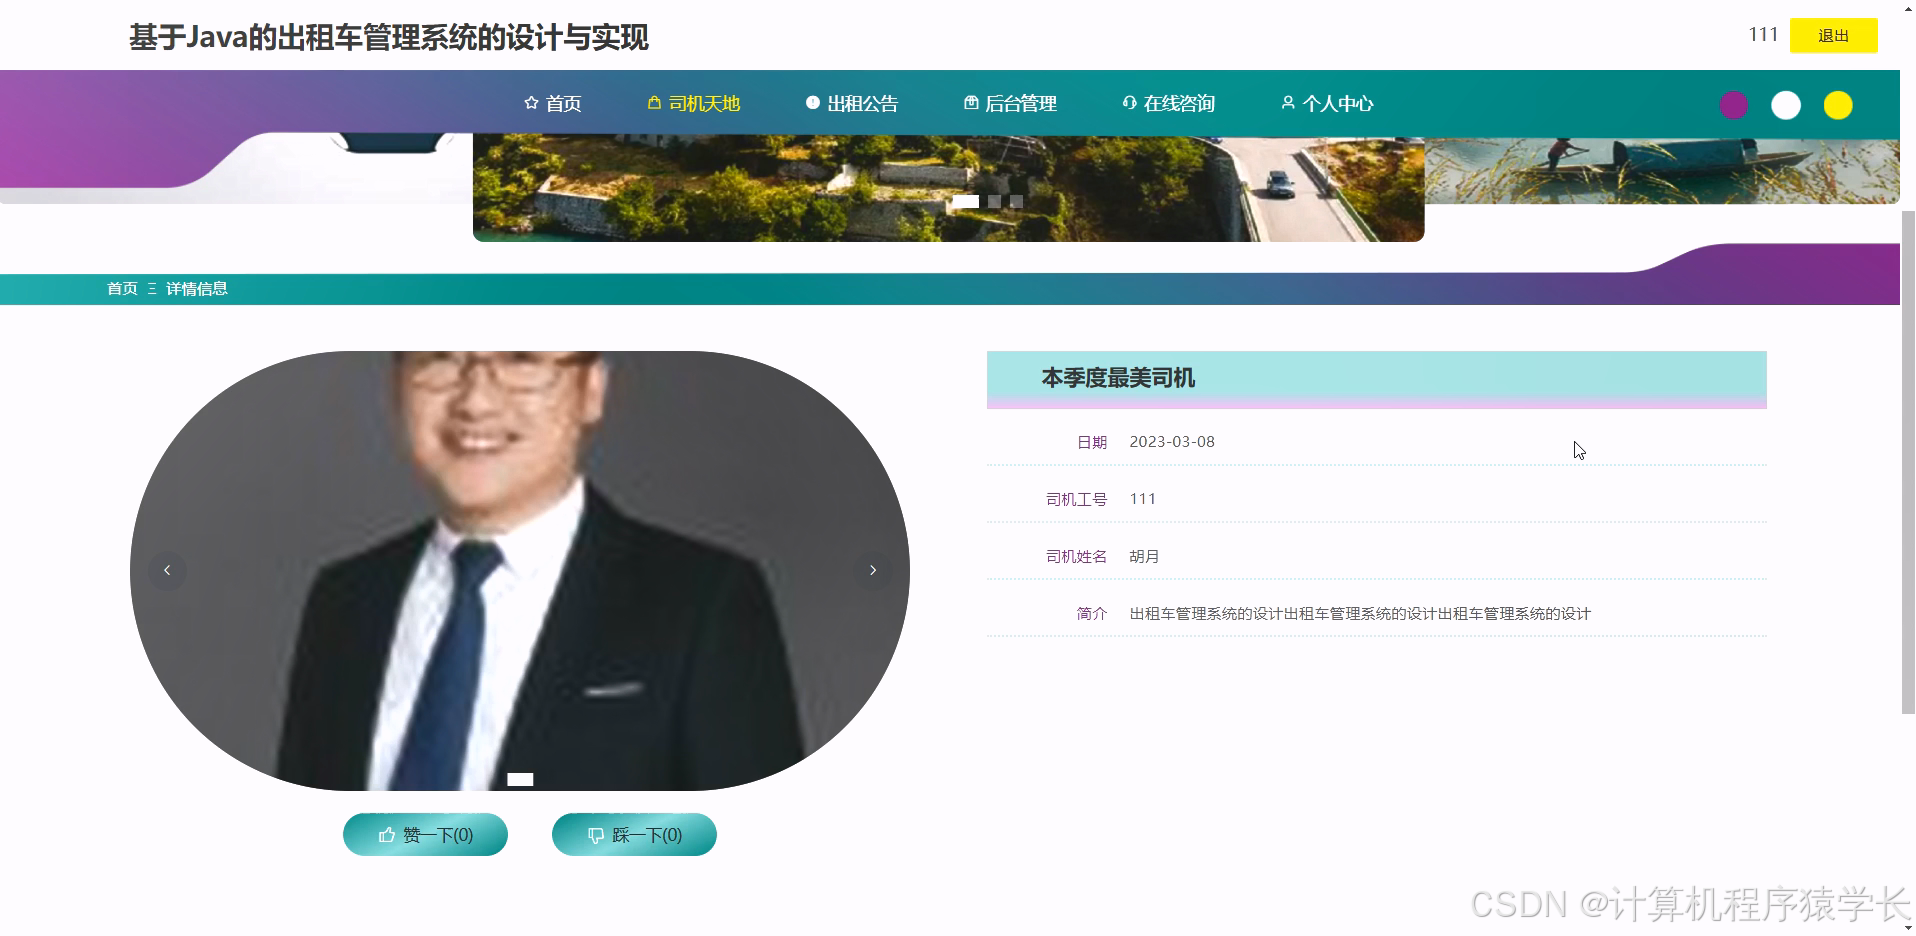Pick the white theme color swatch
Screen dimensions: 1916x936
[1786, 104]
